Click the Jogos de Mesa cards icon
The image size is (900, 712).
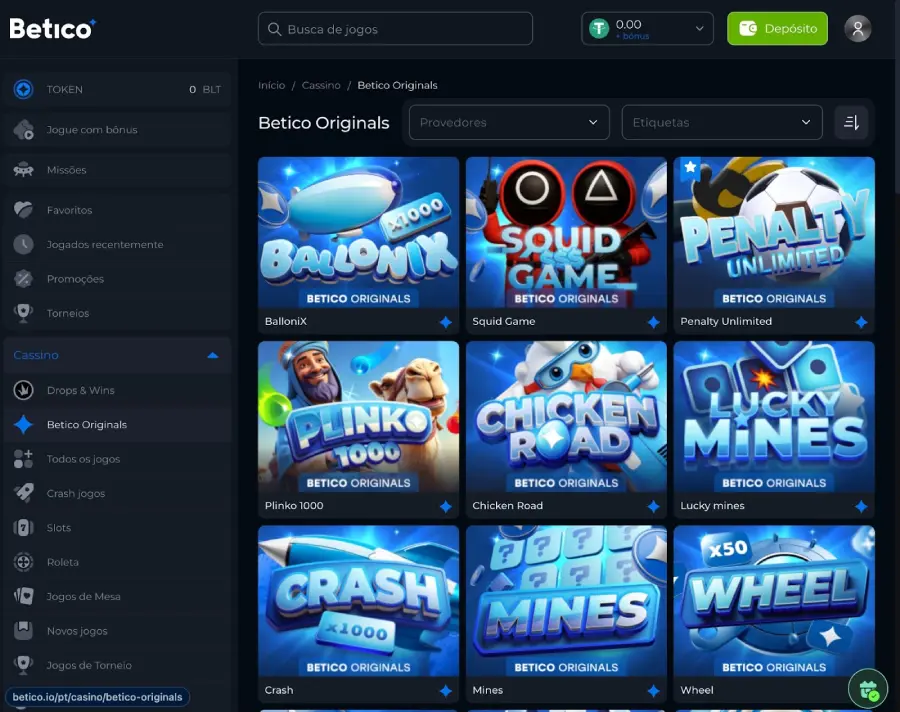[x=24, y=597]
